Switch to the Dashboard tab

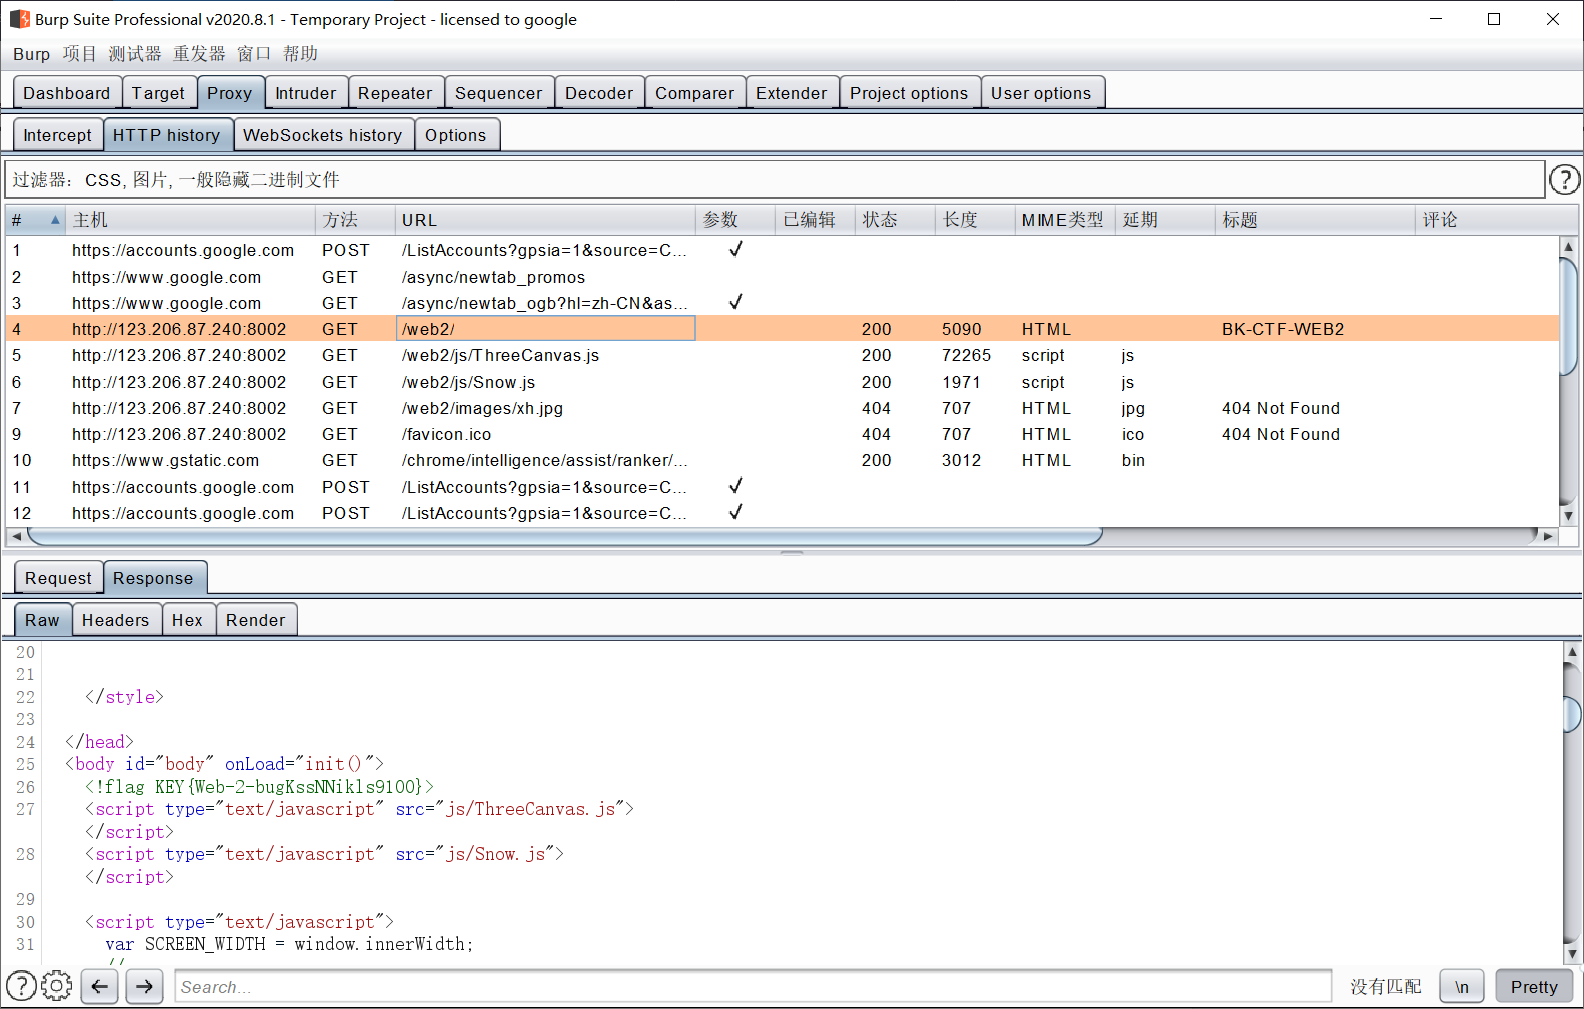(x=67, y=93)
